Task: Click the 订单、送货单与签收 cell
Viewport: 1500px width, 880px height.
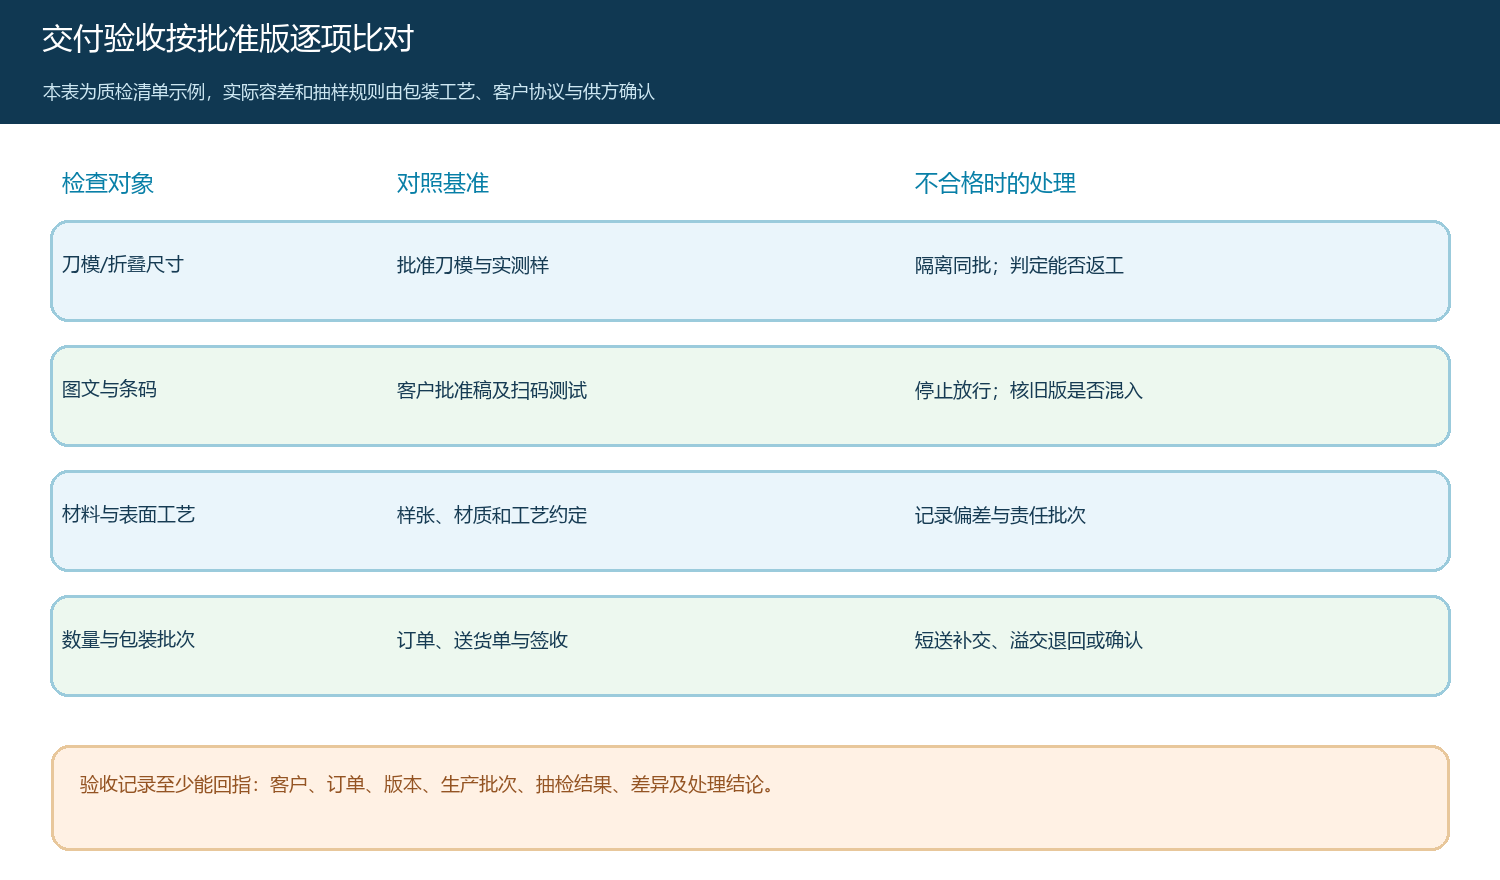Action: (482, 640)
